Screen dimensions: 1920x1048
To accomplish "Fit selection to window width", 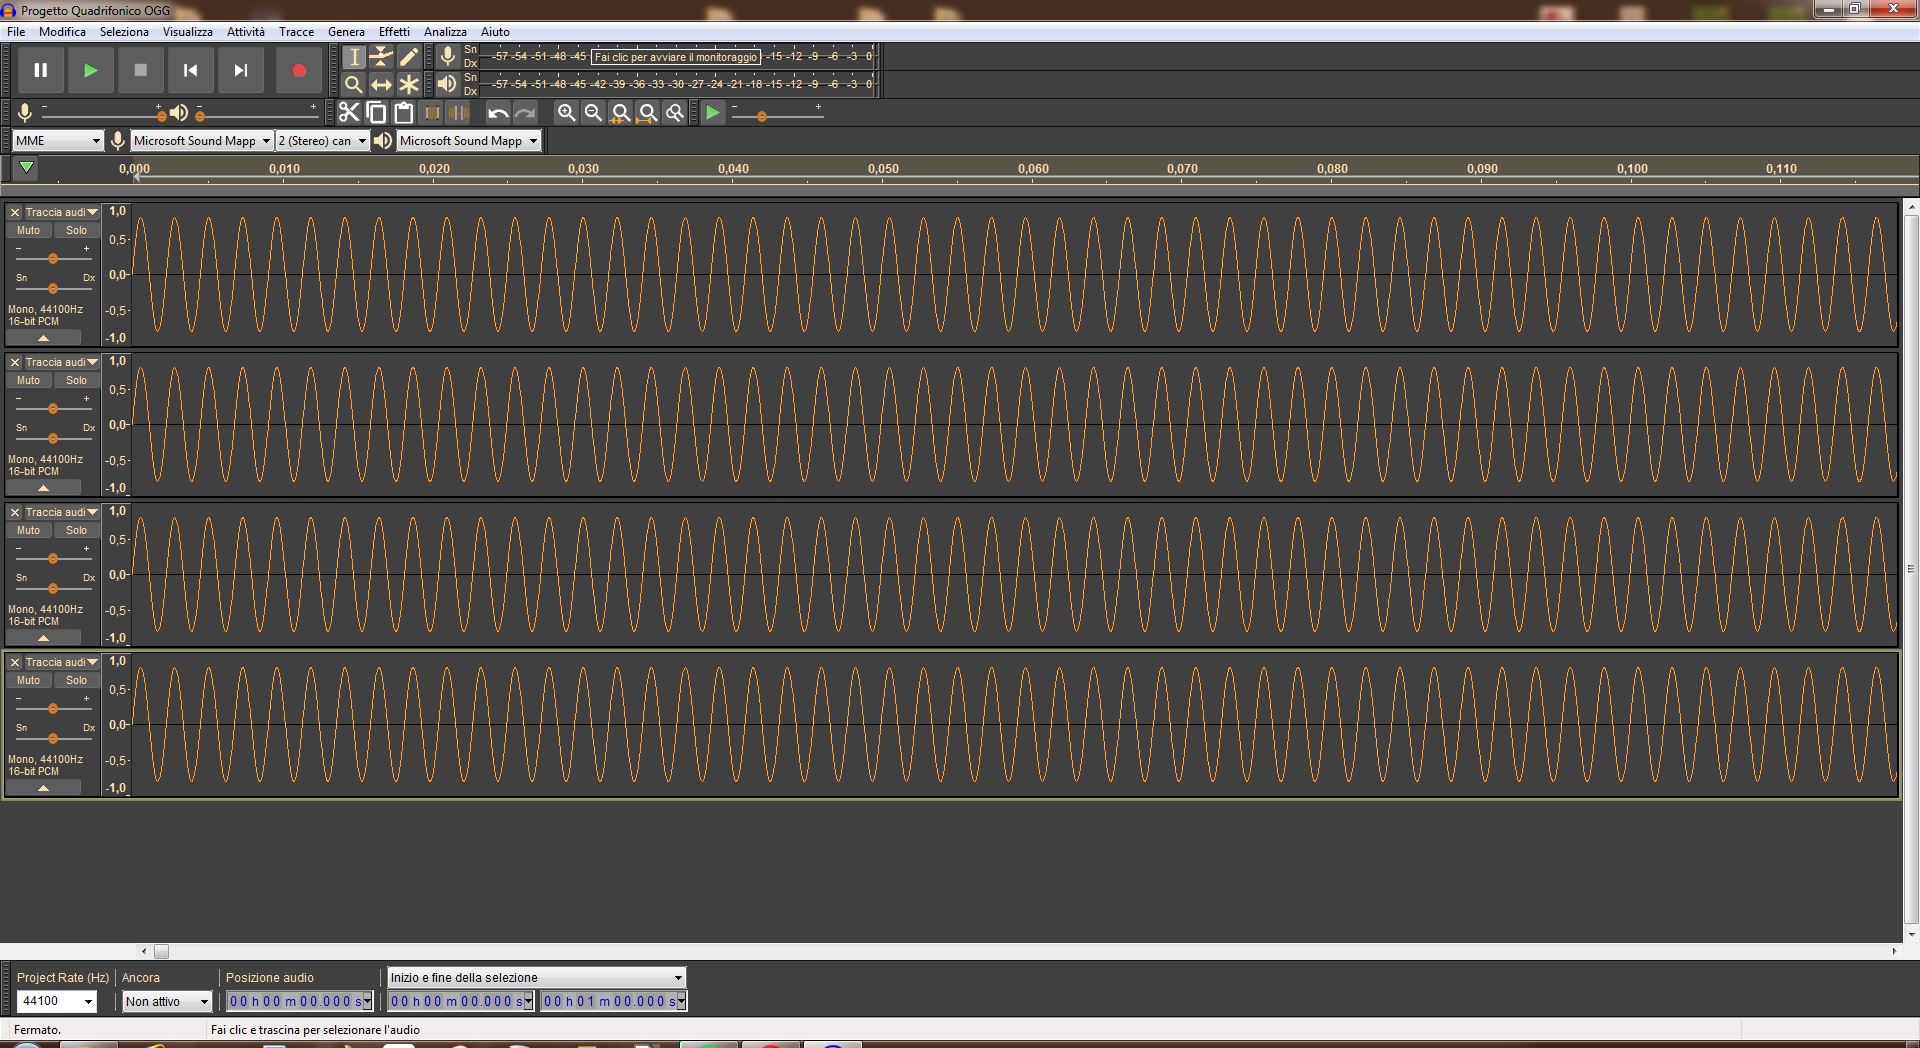I will (620, 113).
